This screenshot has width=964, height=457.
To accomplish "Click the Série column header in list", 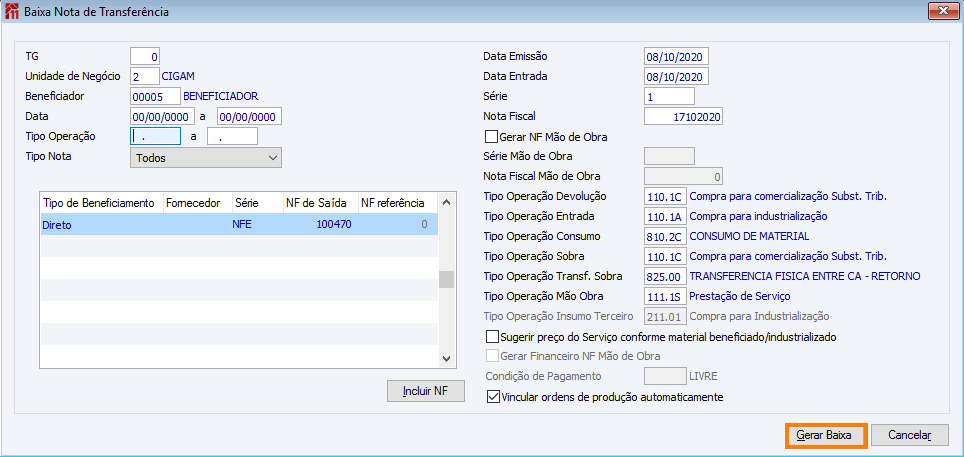I will 257,203.
